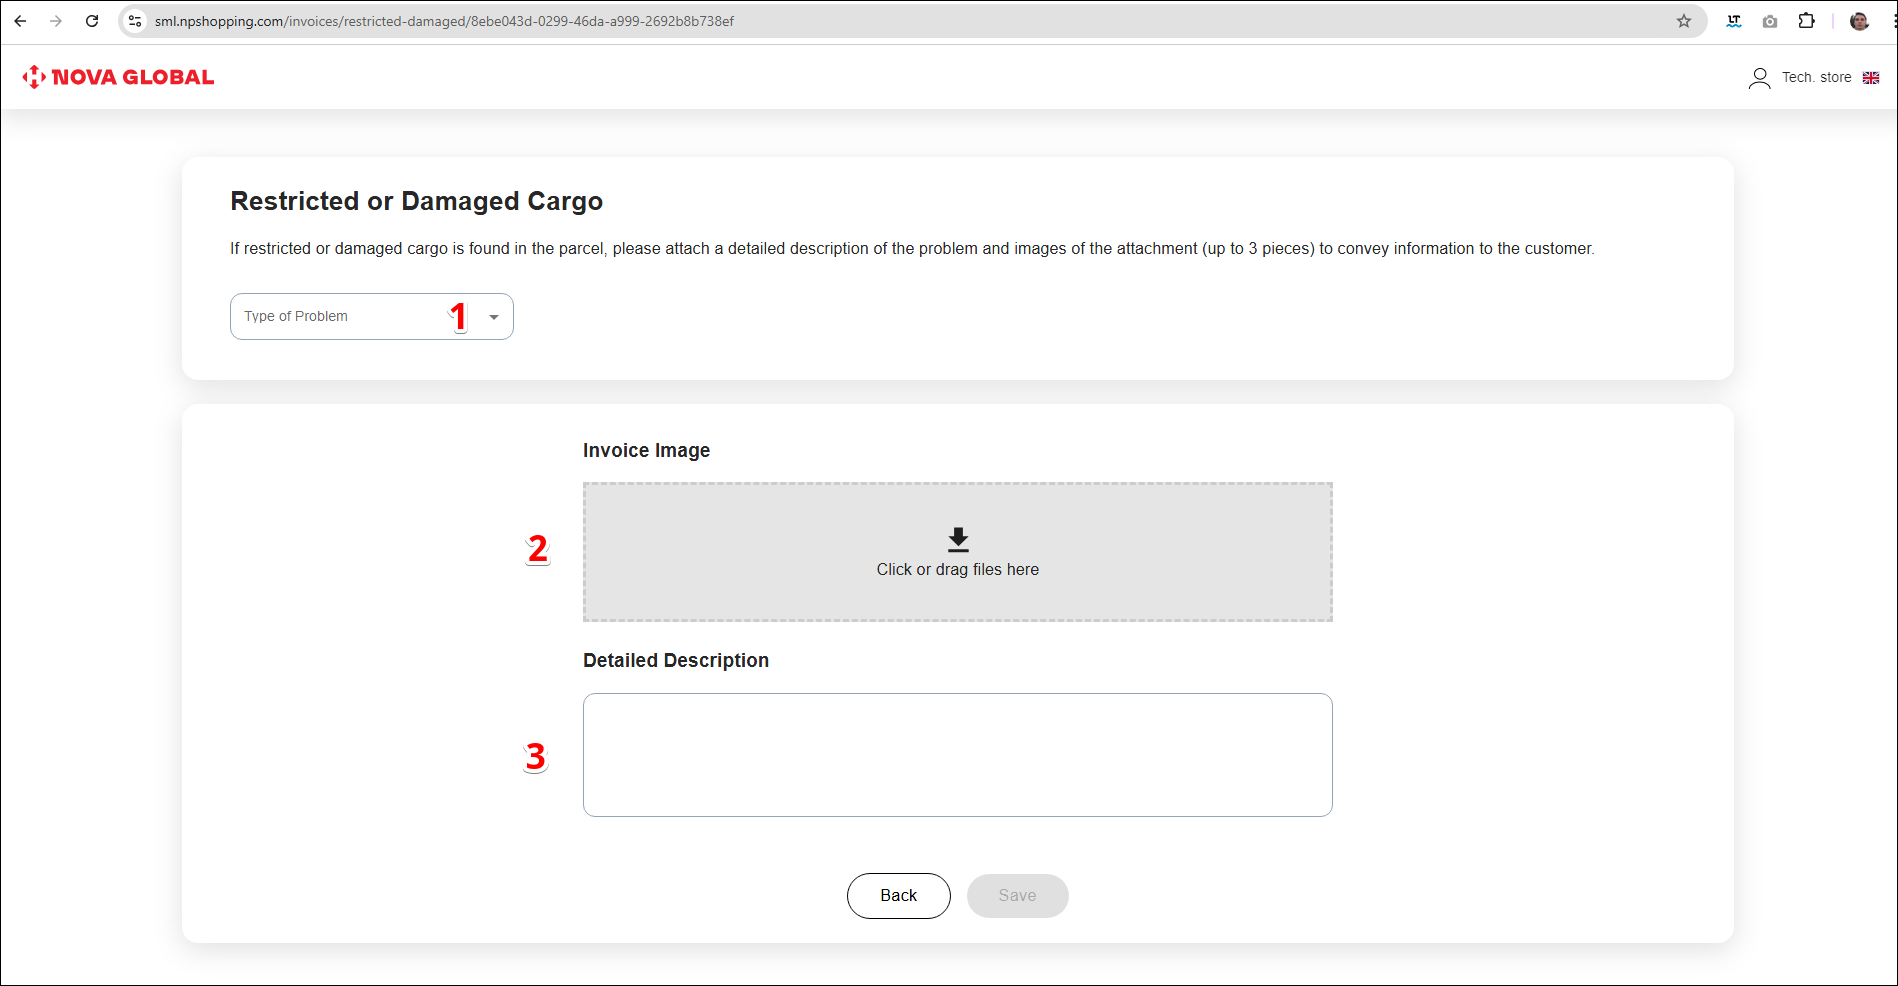The width and height of the screenshot is (1898, 986).
Task: Open the Type of Problem dropdown
Action: [350, 317]
